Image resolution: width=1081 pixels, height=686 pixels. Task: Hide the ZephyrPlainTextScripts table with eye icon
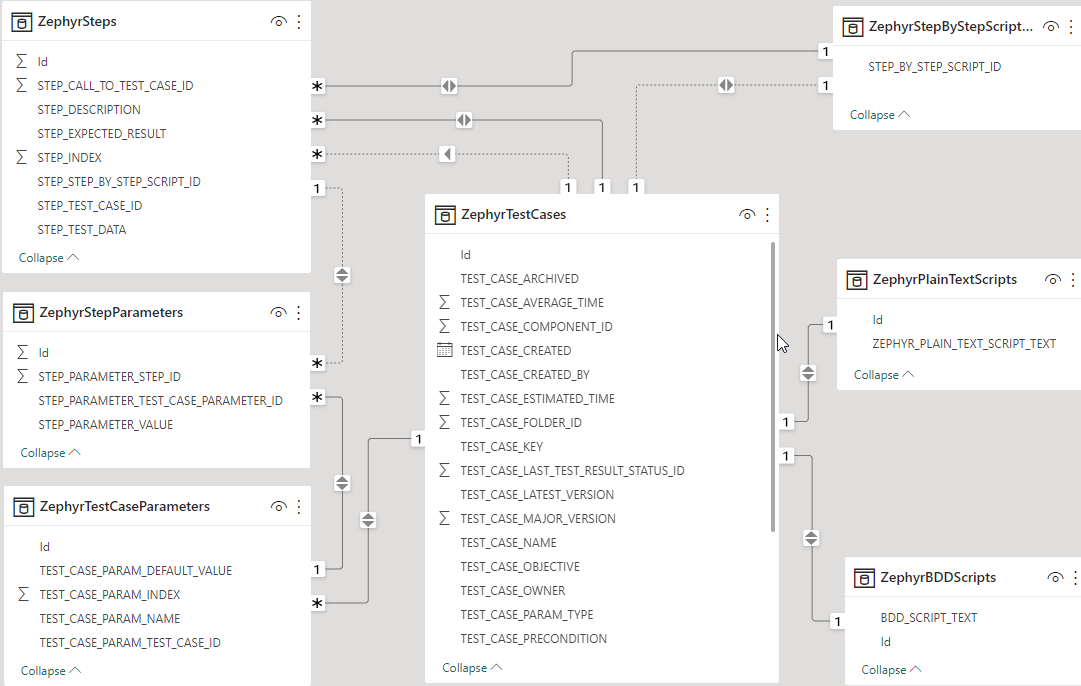point(1052,280)
